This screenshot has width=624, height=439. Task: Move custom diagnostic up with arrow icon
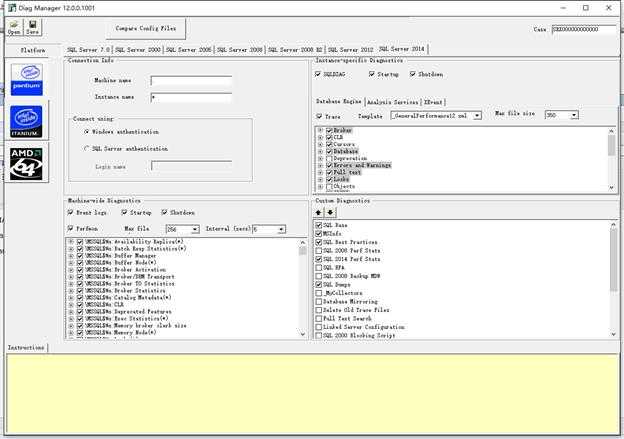pos(319,213)
